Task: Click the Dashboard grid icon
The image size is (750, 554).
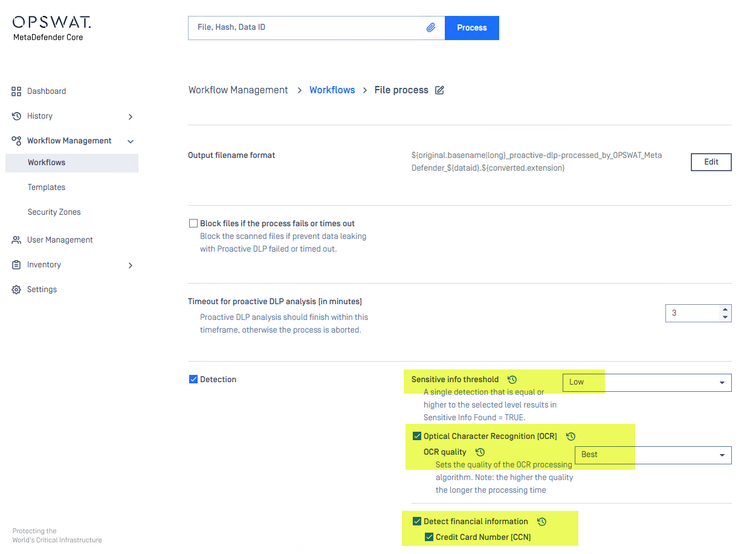Action: [x=16, y=91]
